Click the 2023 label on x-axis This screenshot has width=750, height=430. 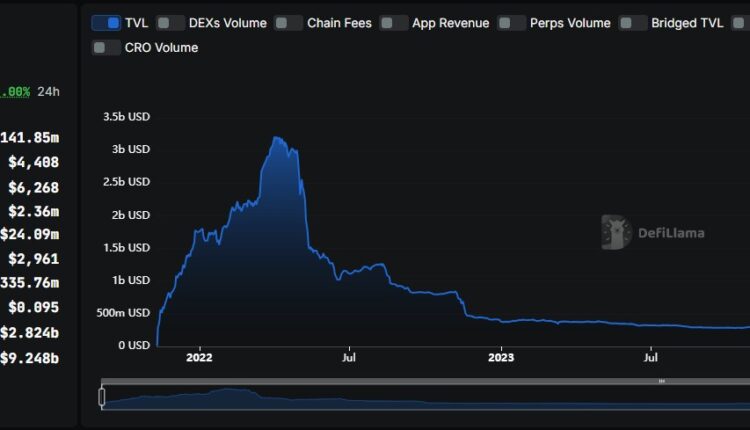[500, 357]
